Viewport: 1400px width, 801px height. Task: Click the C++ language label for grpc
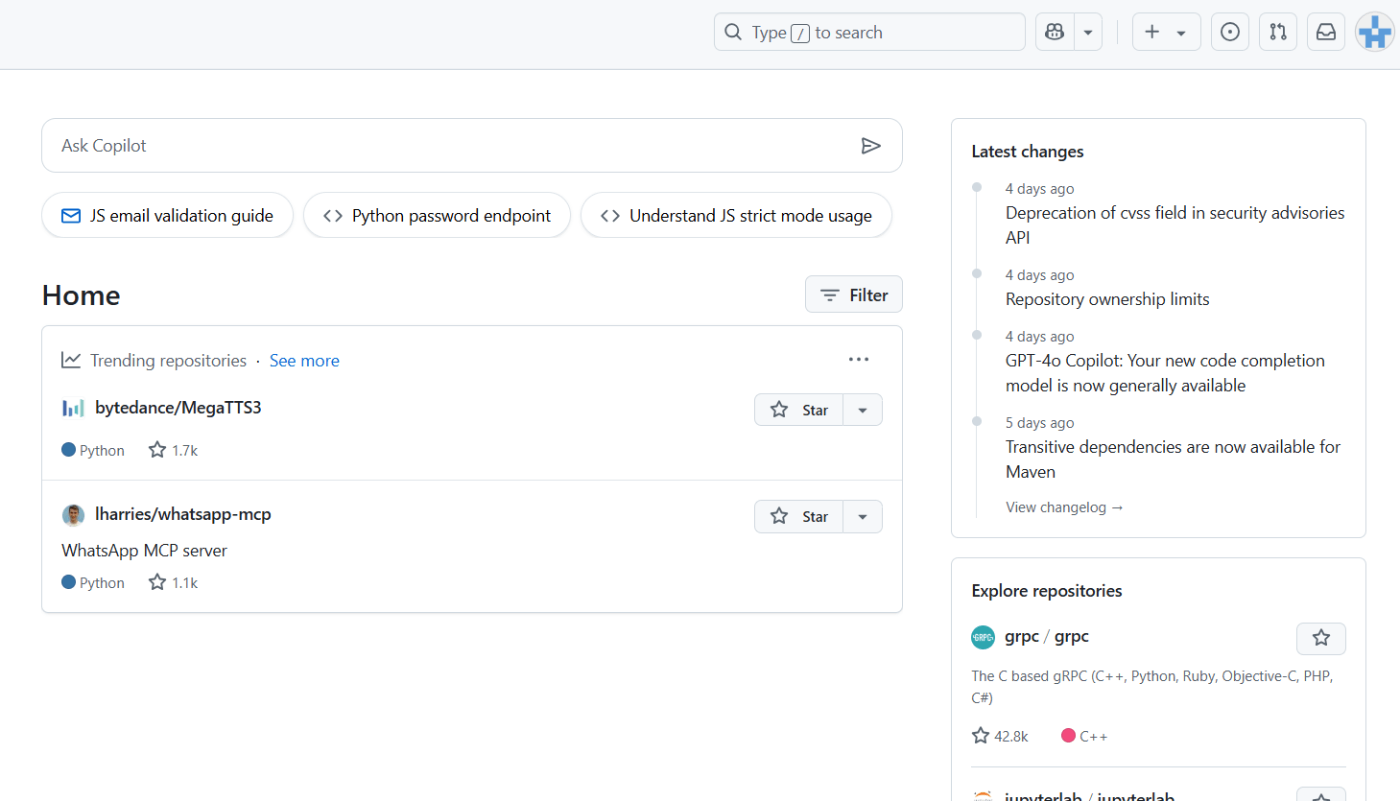click(1084, 736)
